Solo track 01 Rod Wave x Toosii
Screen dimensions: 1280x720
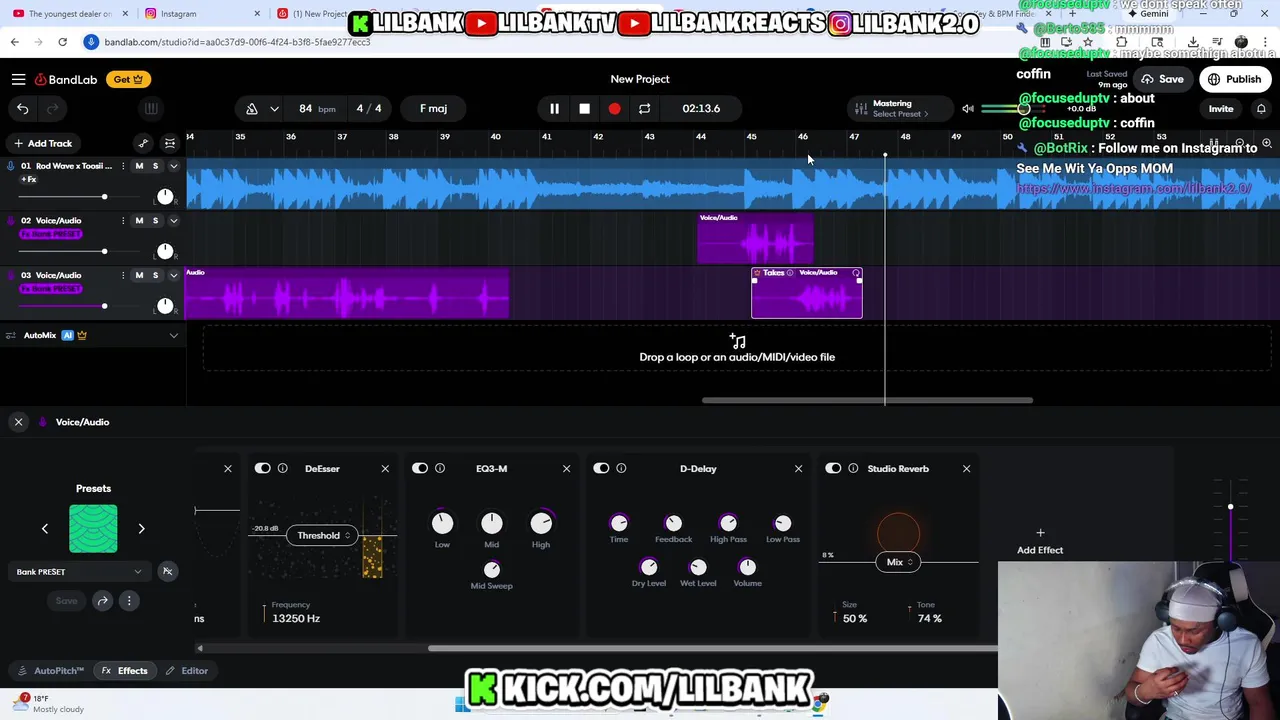[155, 166]
